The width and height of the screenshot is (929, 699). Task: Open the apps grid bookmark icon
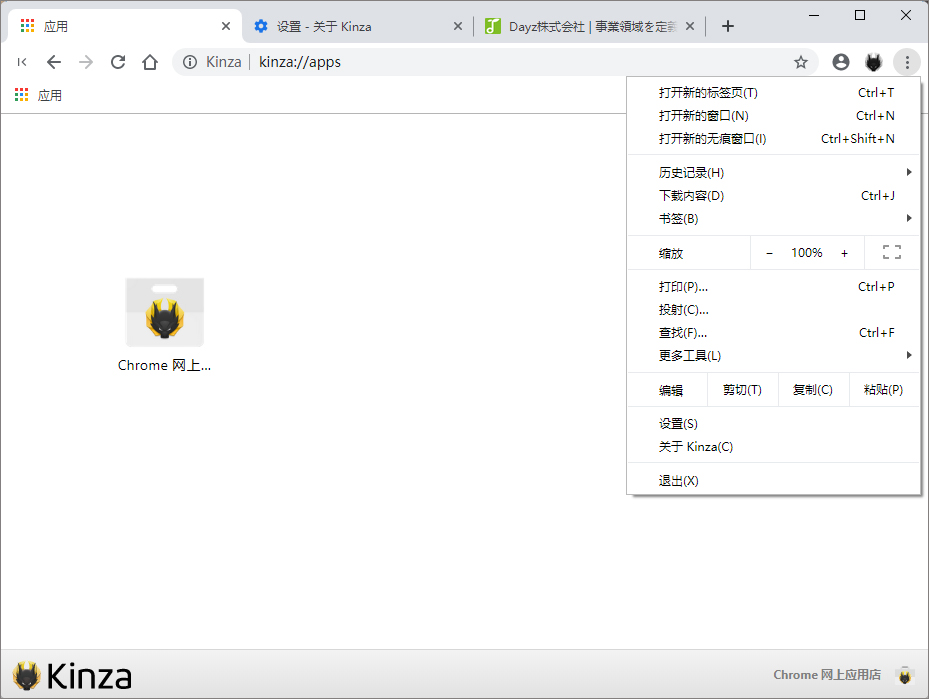point(21,95)
